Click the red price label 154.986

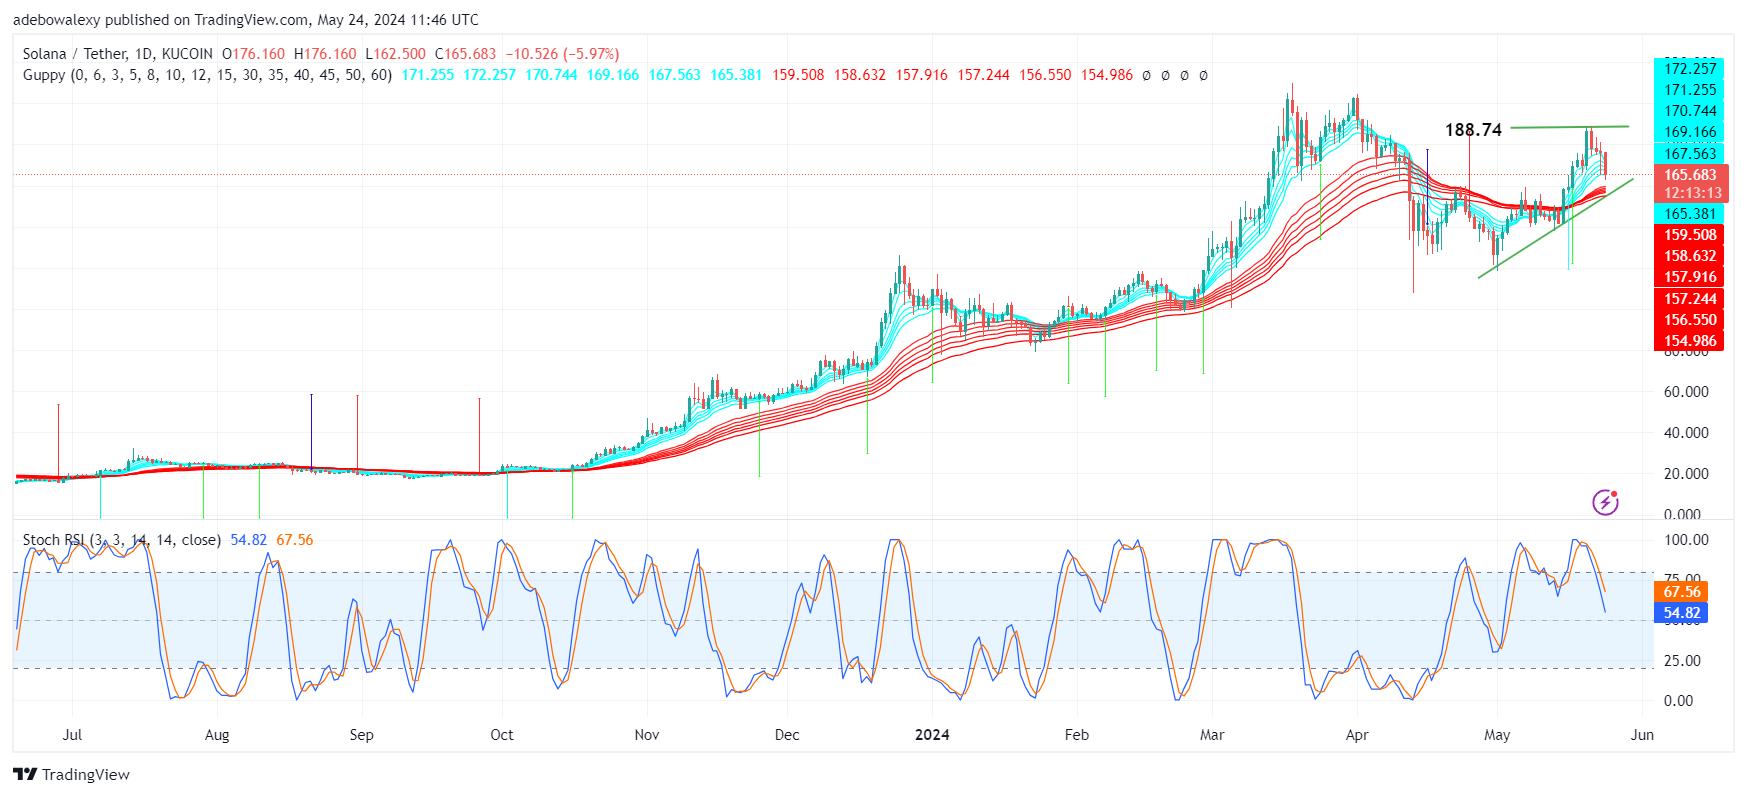1689,341
